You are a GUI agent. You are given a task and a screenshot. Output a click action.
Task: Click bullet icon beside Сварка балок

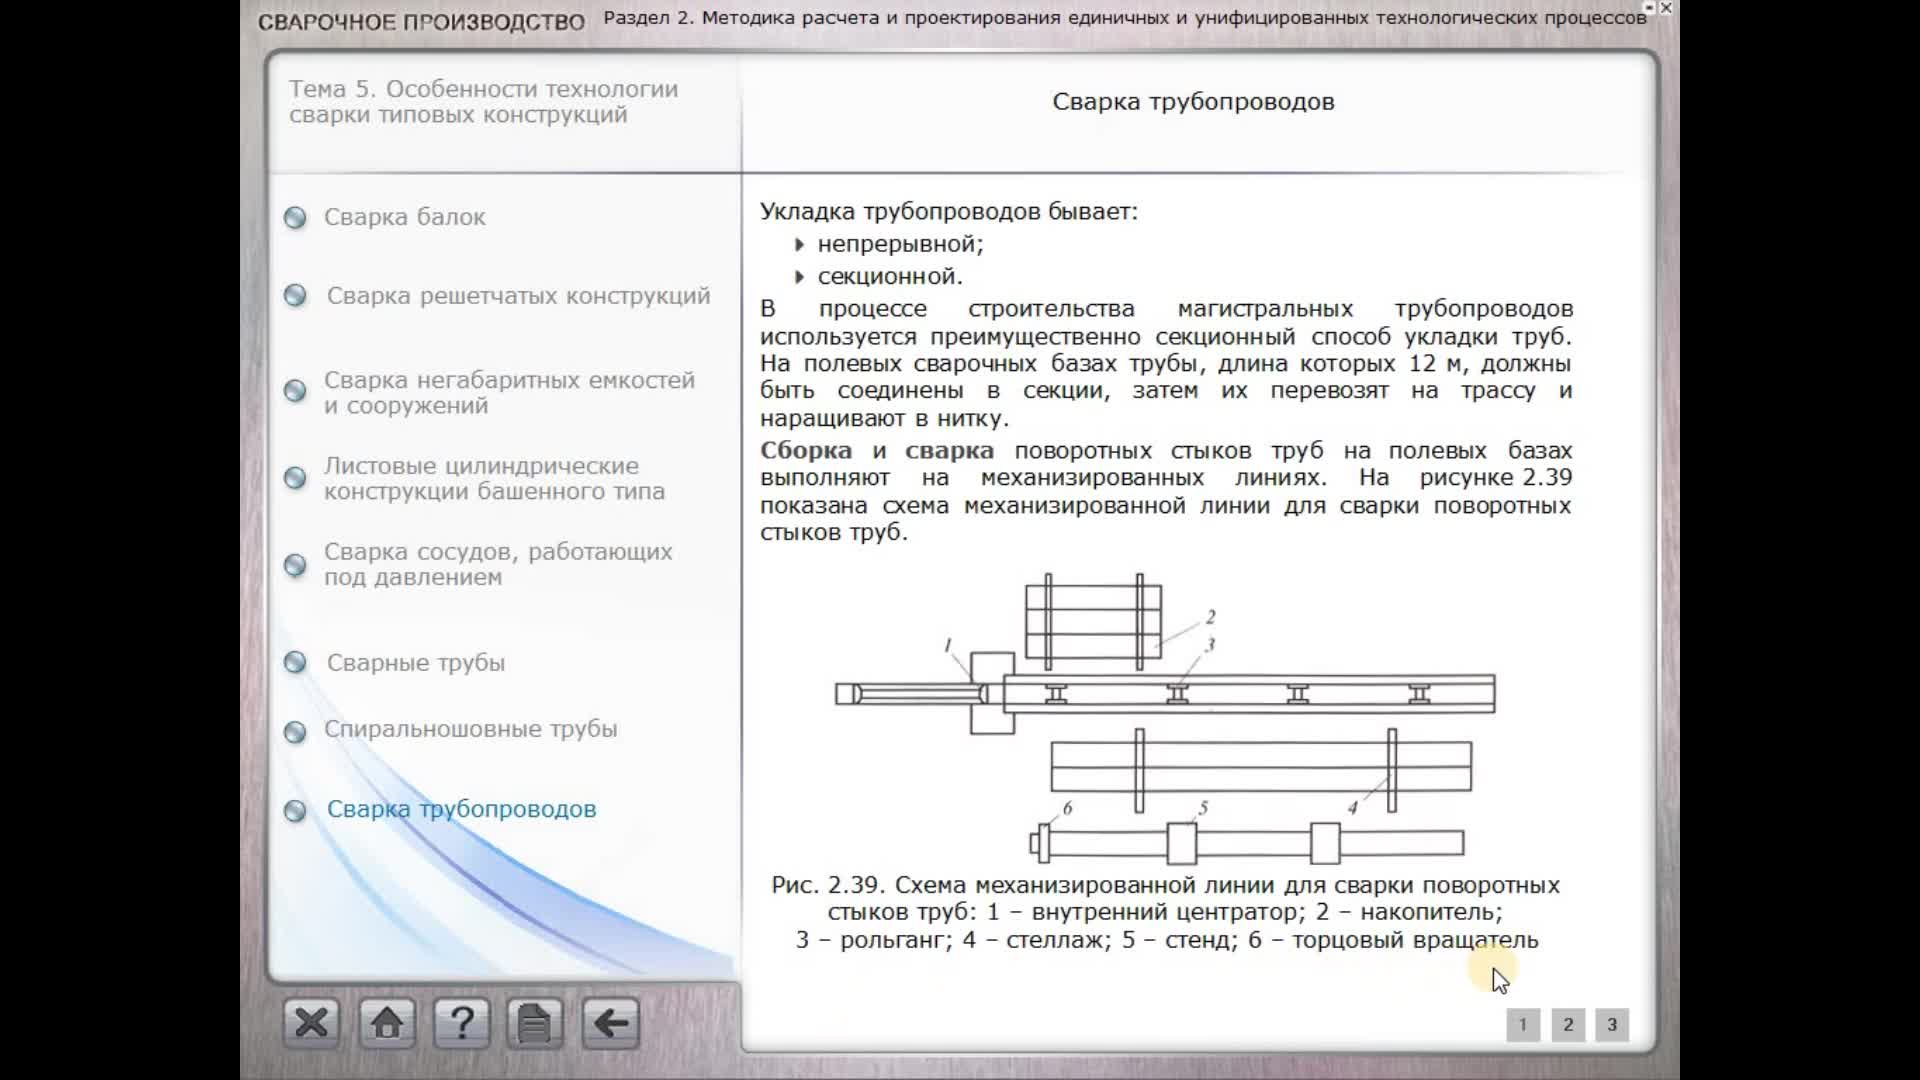[x=295, y=217]
